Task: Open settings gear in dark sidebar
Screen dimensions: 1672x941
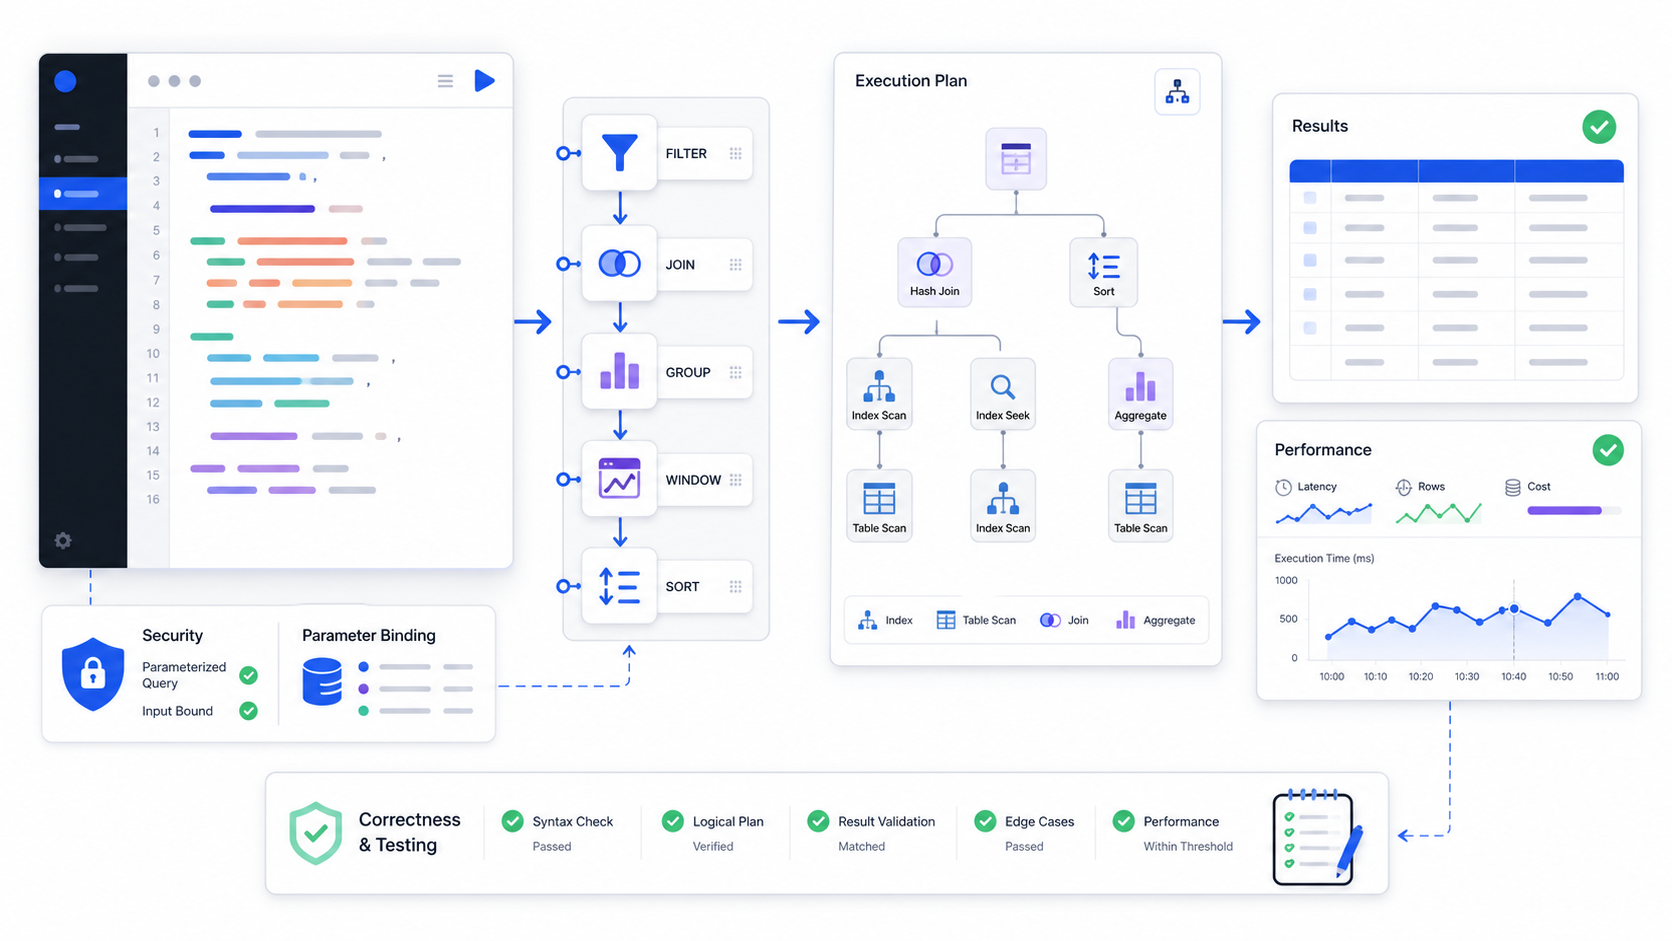Action: (63, 541)
